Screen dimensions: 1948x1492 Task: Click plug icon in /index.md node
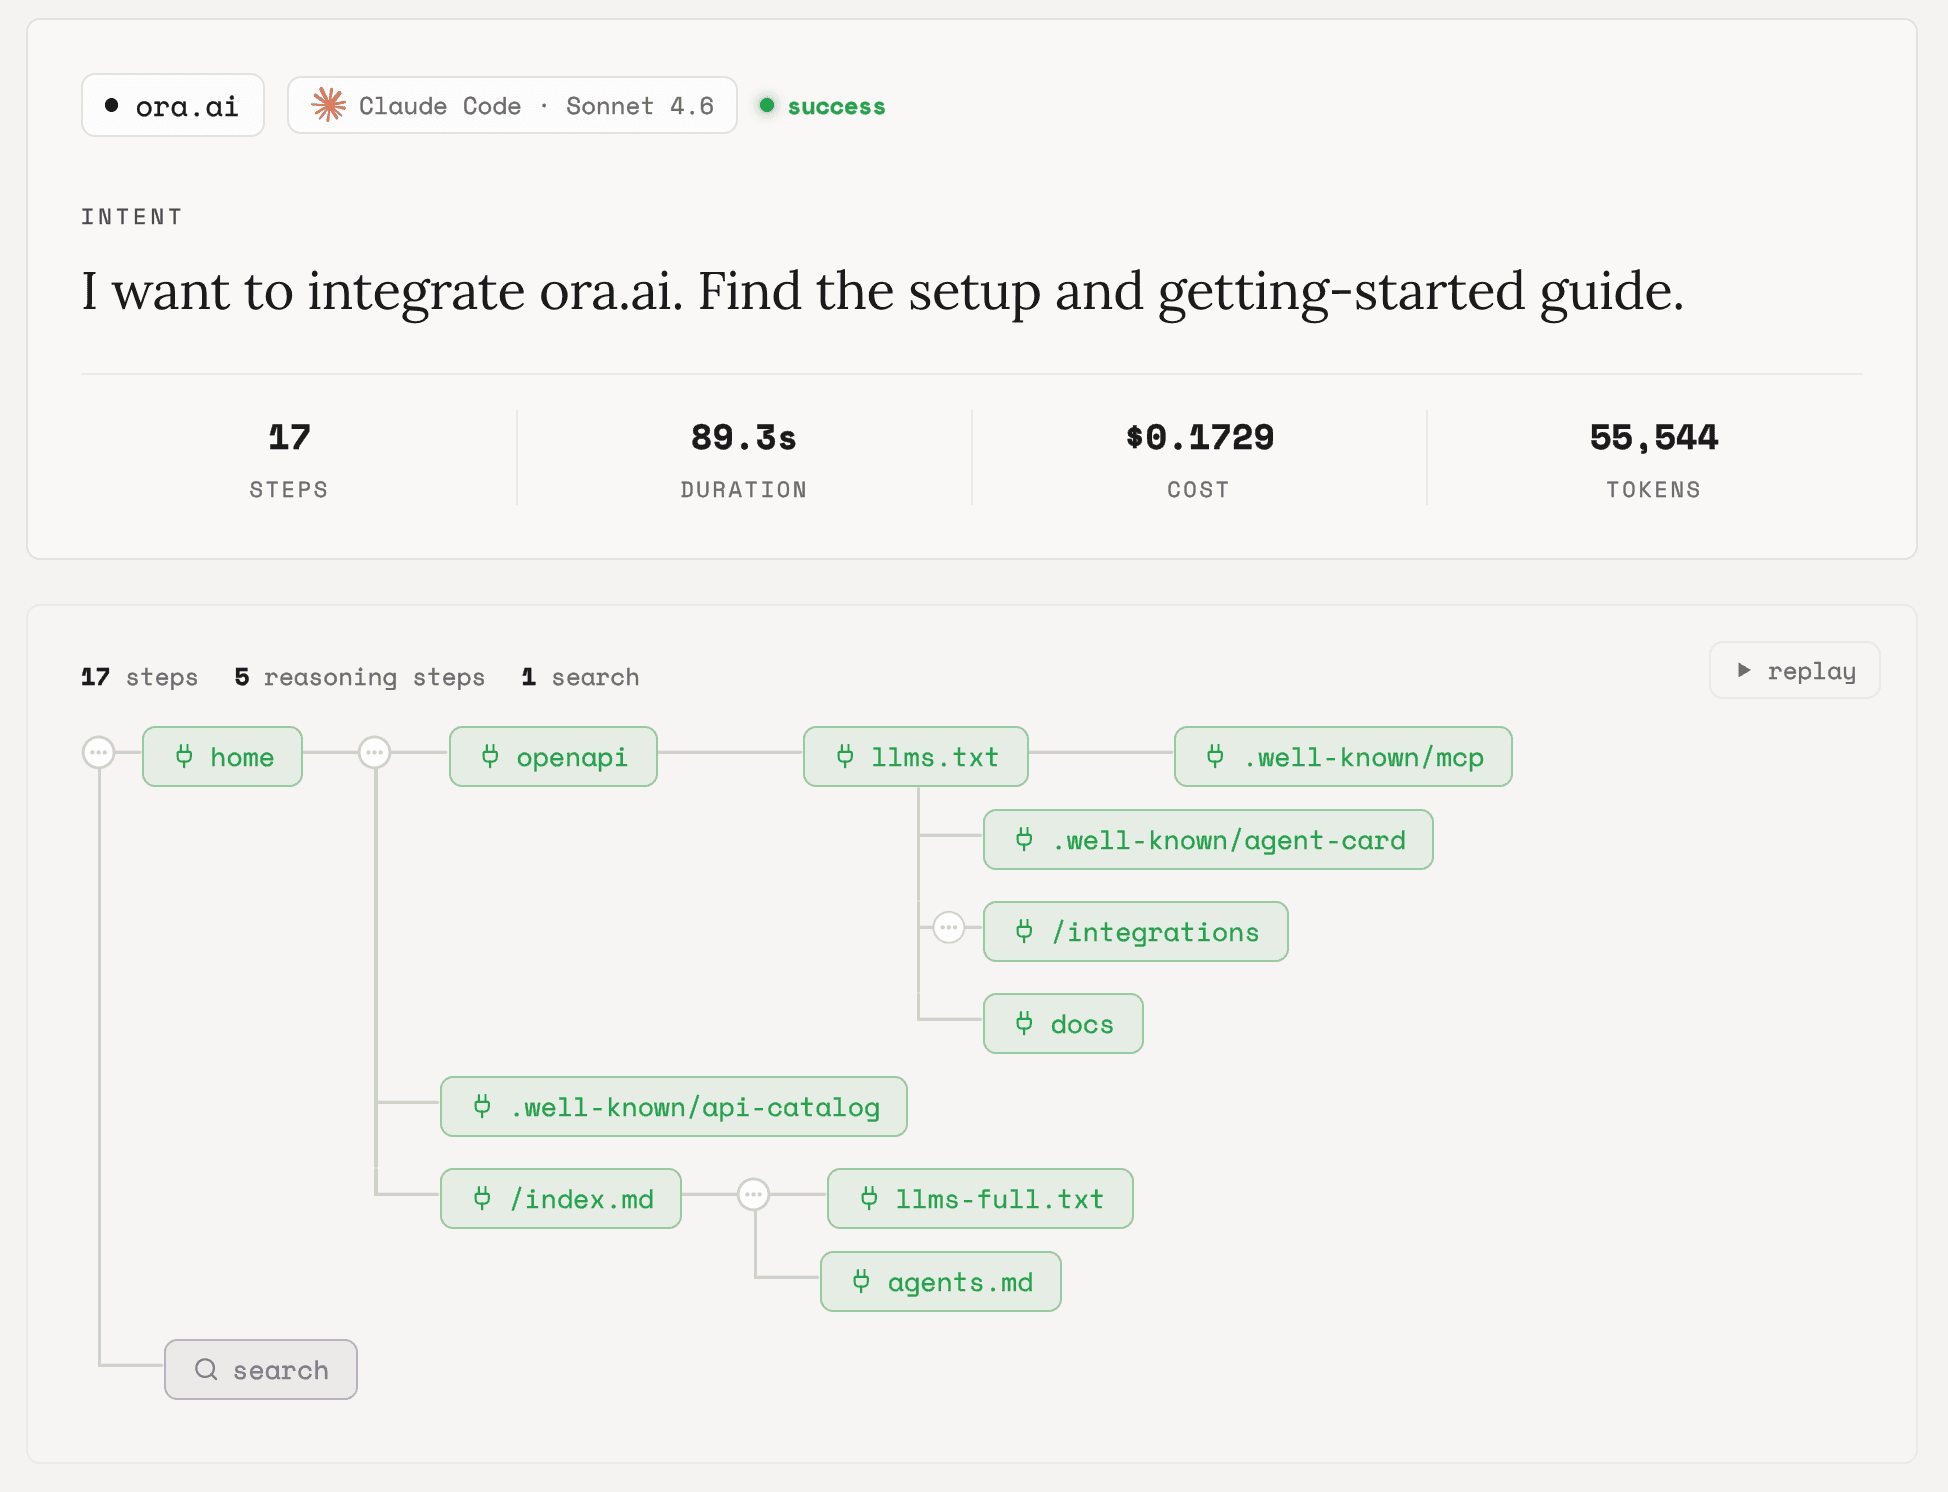482,1198
